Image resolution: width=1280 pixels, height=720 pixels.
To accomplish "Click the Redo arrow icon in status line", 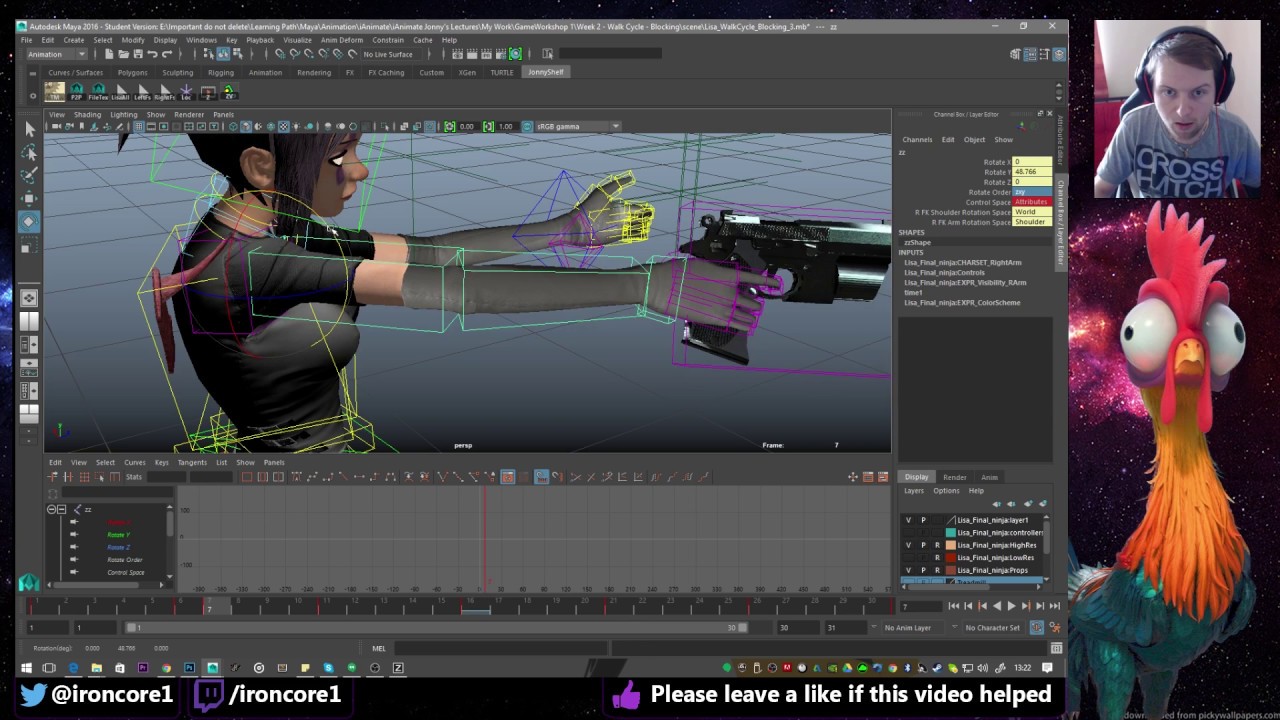I will (167, 54).
